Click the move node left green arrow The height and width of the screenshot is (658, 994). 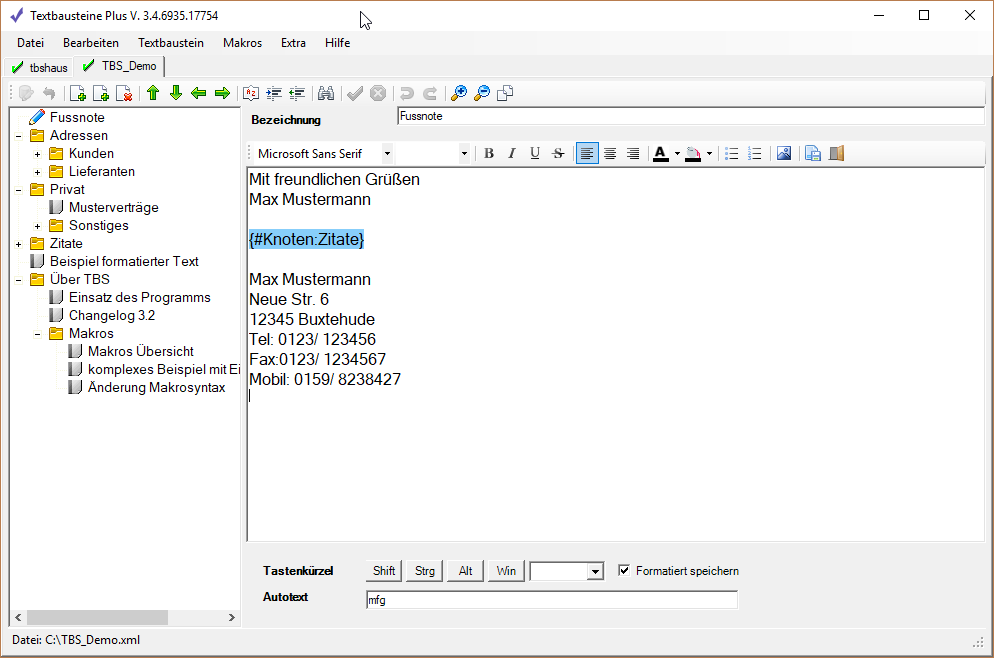coord(199,93)
